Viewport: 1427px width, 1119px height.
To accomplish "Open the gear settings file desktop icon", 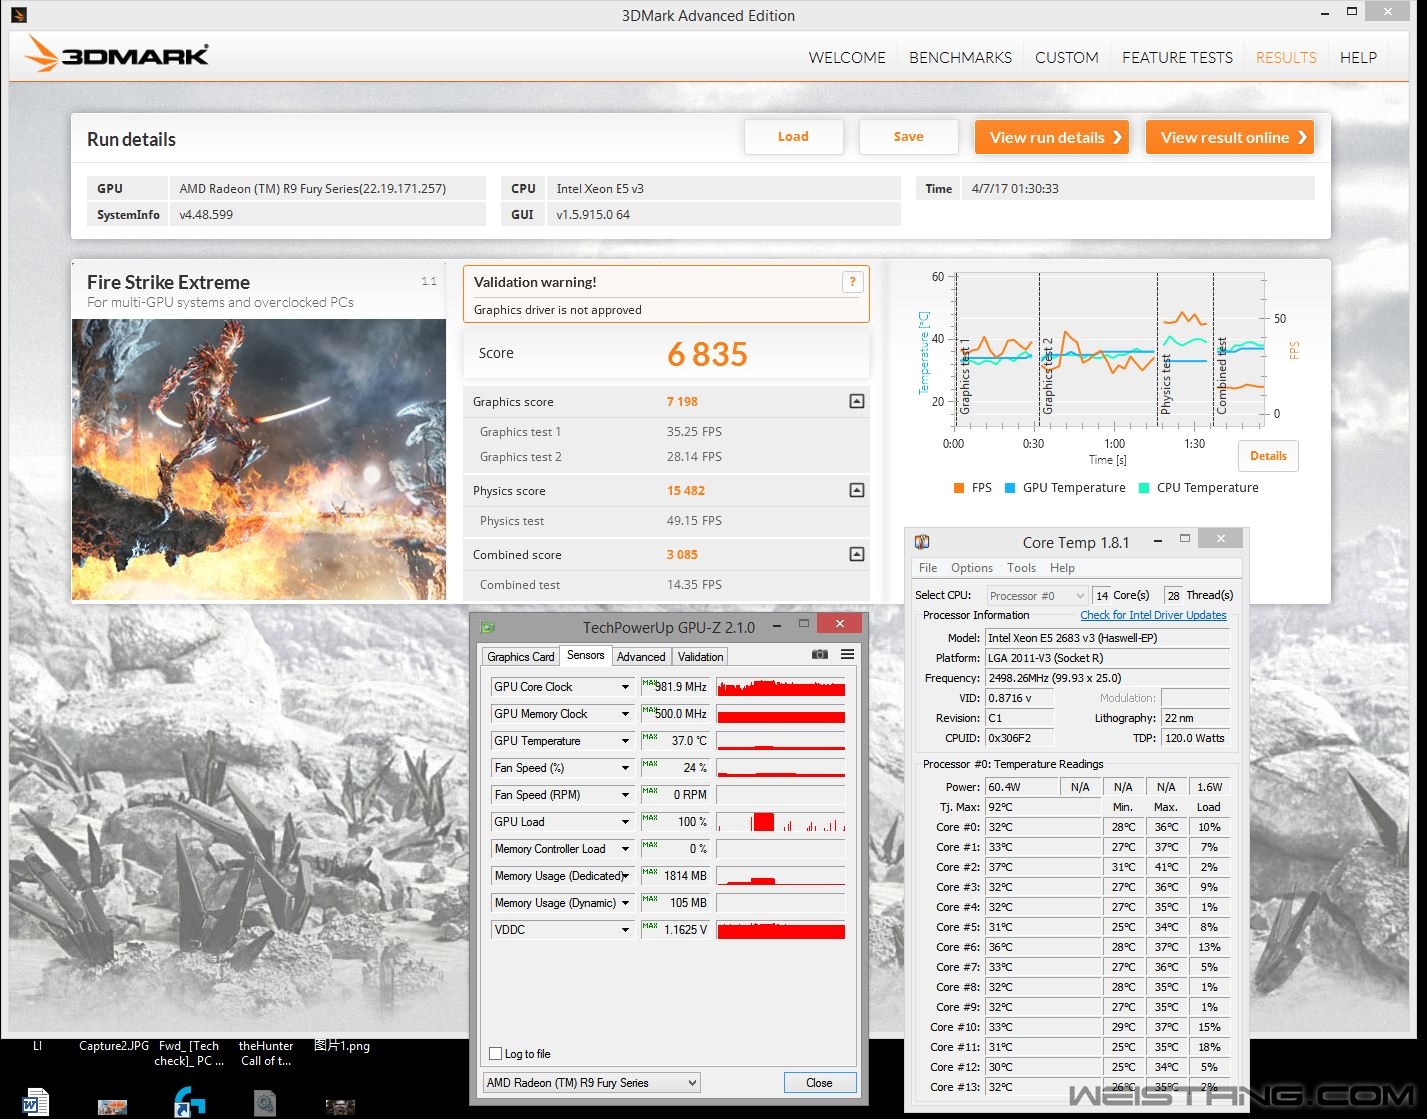I will coord(264,1103).
